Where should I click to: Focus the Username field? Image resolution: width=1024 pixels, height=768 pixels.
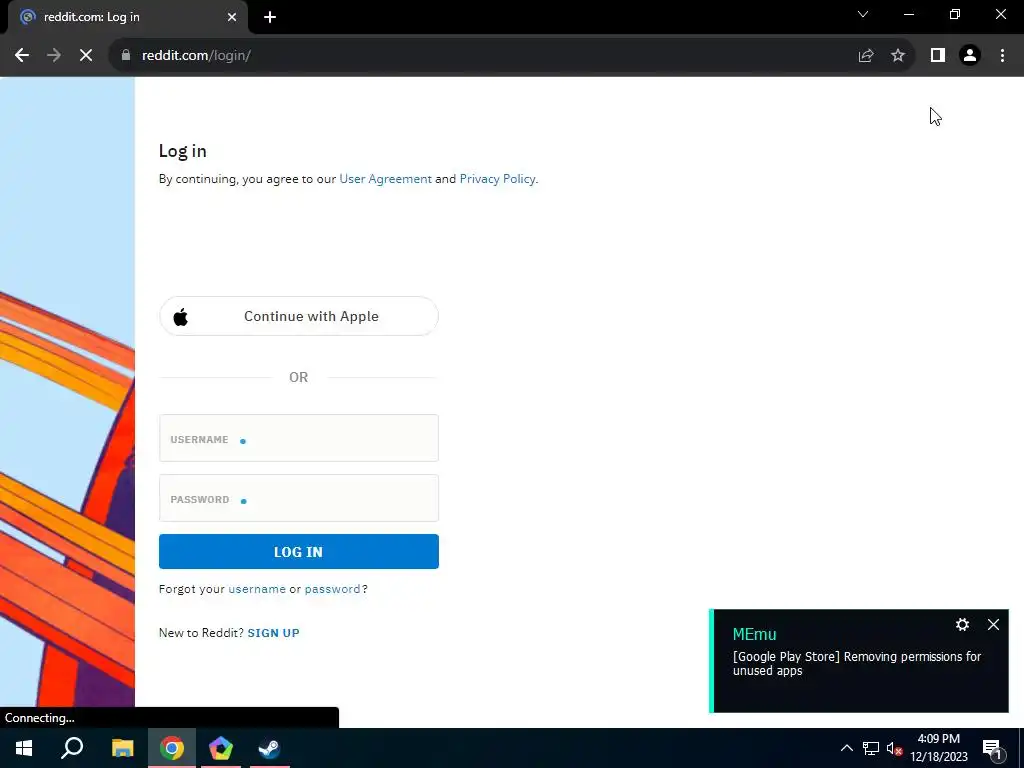298,438
